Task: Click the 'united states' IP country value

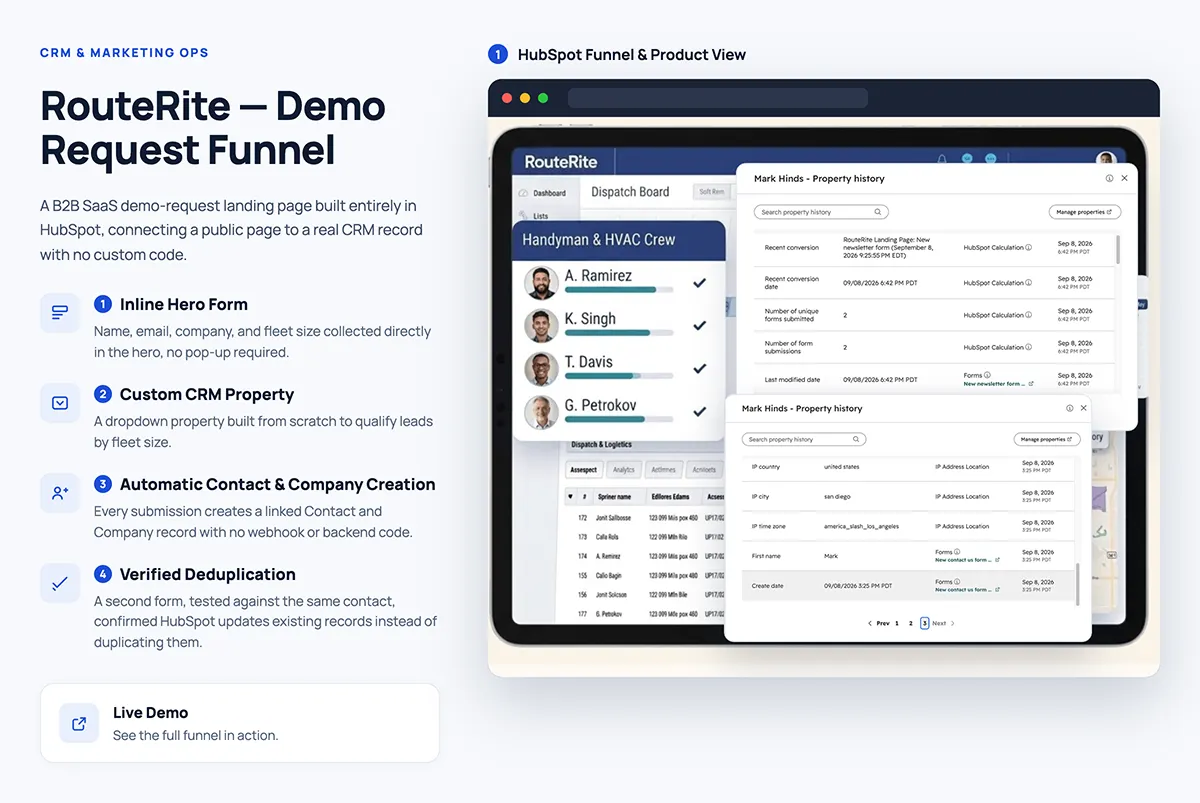Action: tap(842, 467)
